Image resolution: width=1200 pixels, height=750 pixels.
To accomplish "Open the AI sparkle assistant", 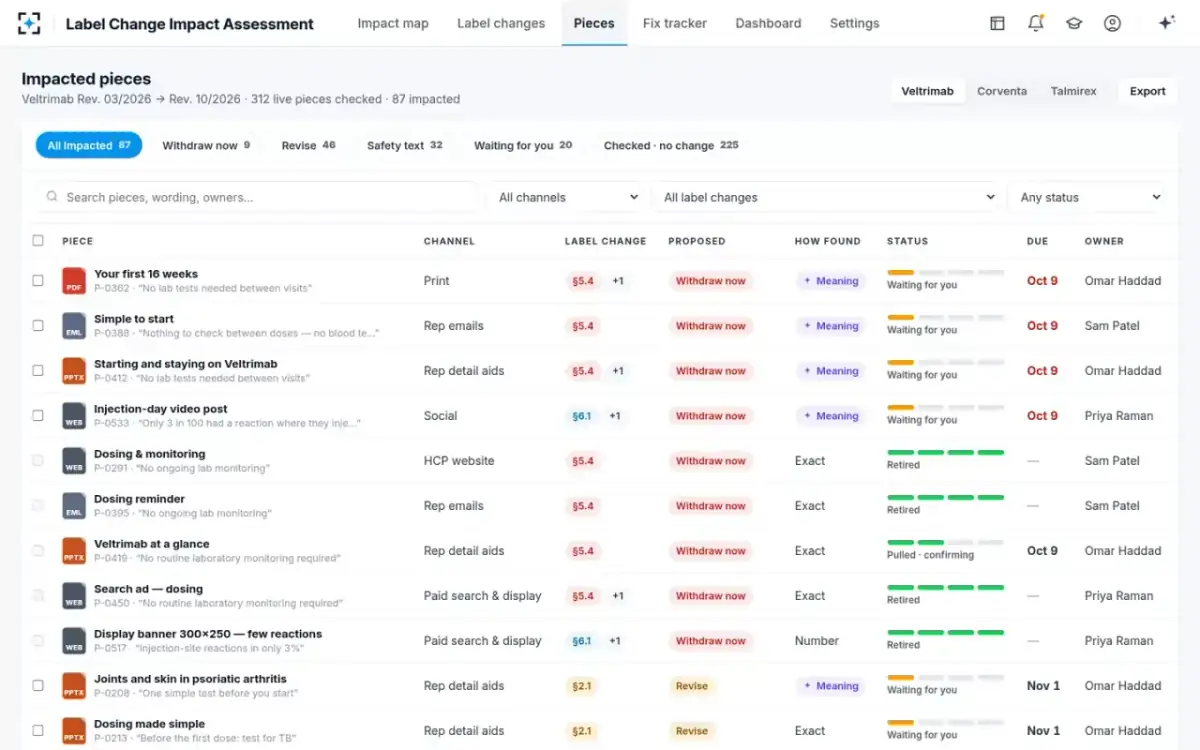I will tap(1166, 23).
